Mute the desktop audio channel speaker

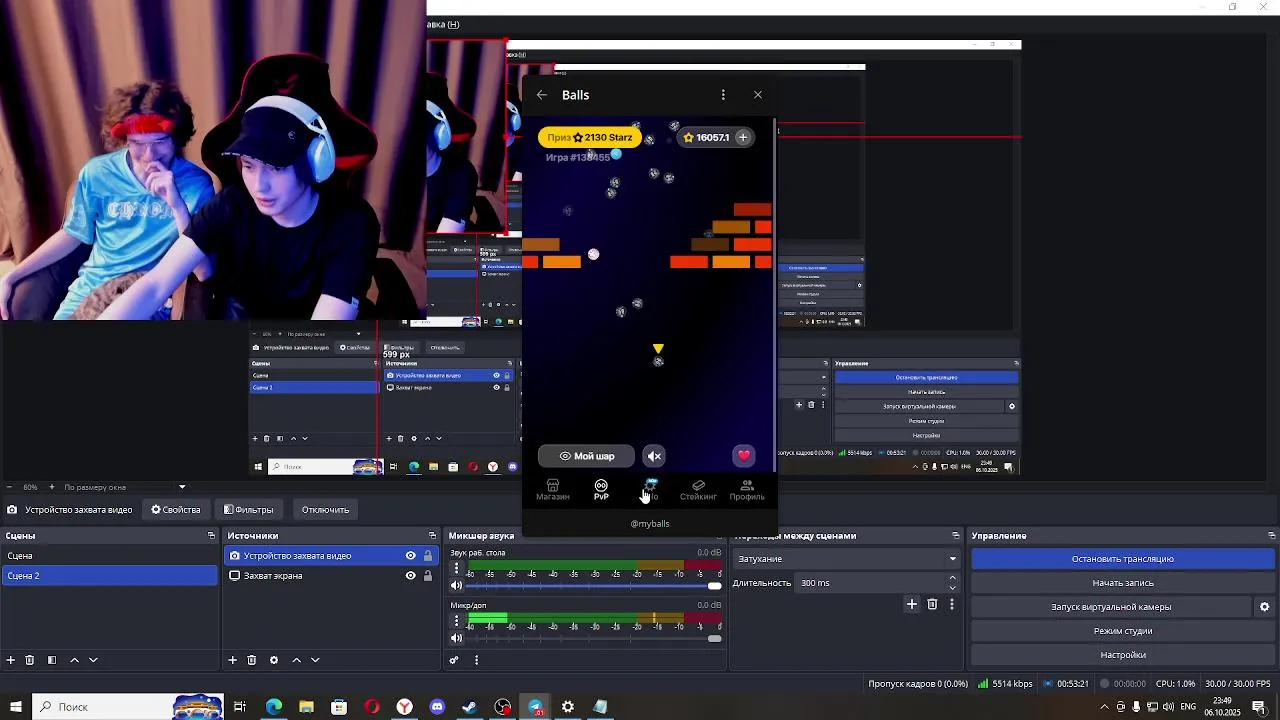[x=457, y=585]
